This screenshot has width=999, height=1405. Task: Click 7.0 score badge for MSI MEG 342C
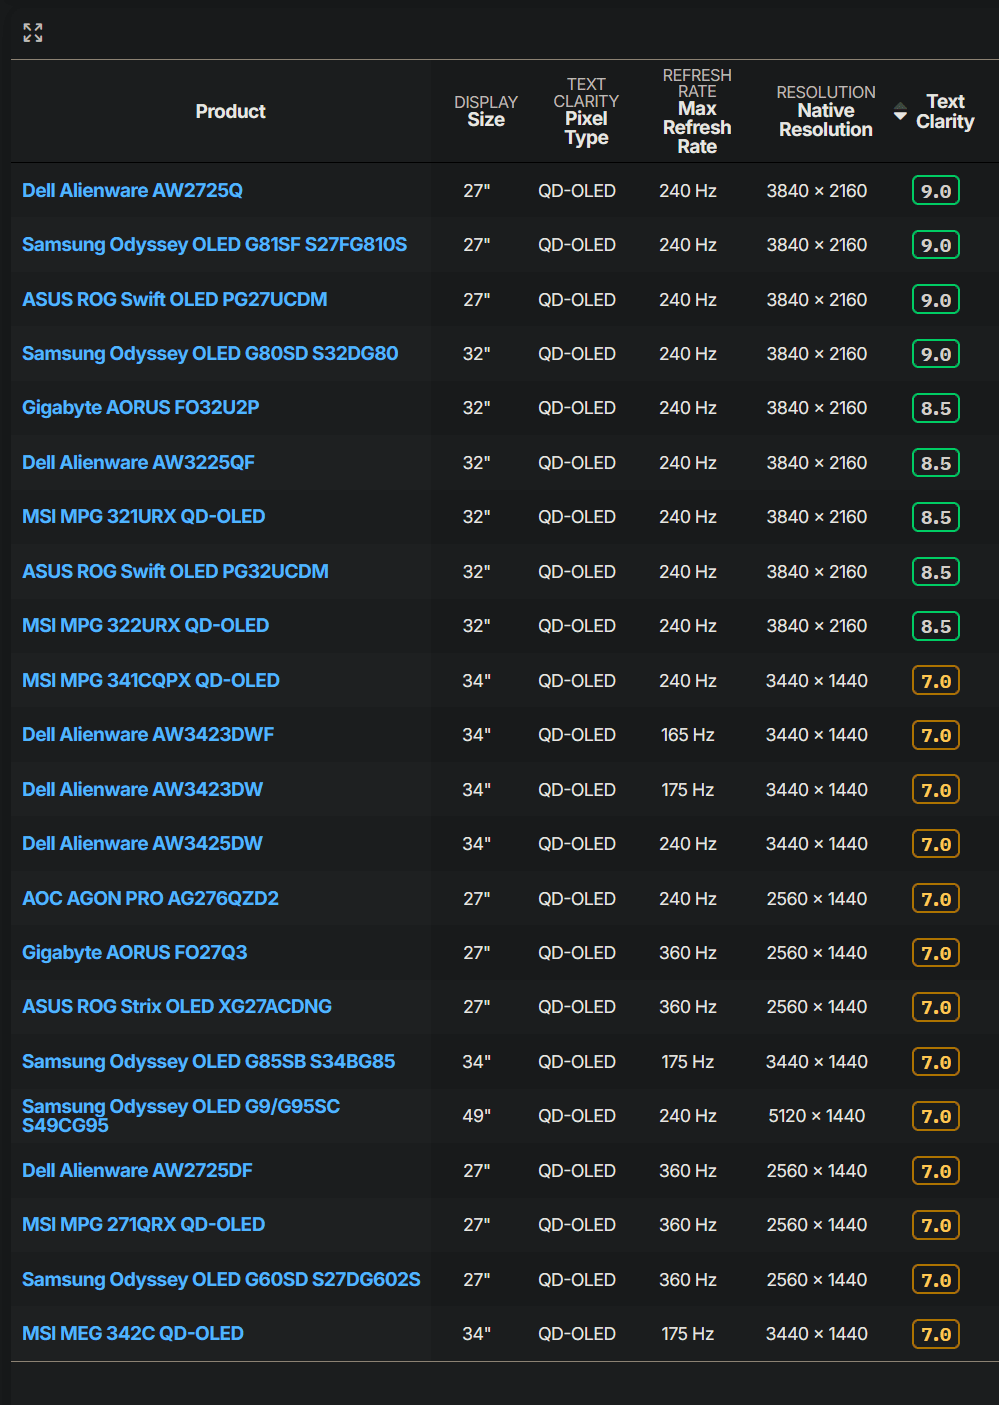click(x=936, y=1334)
